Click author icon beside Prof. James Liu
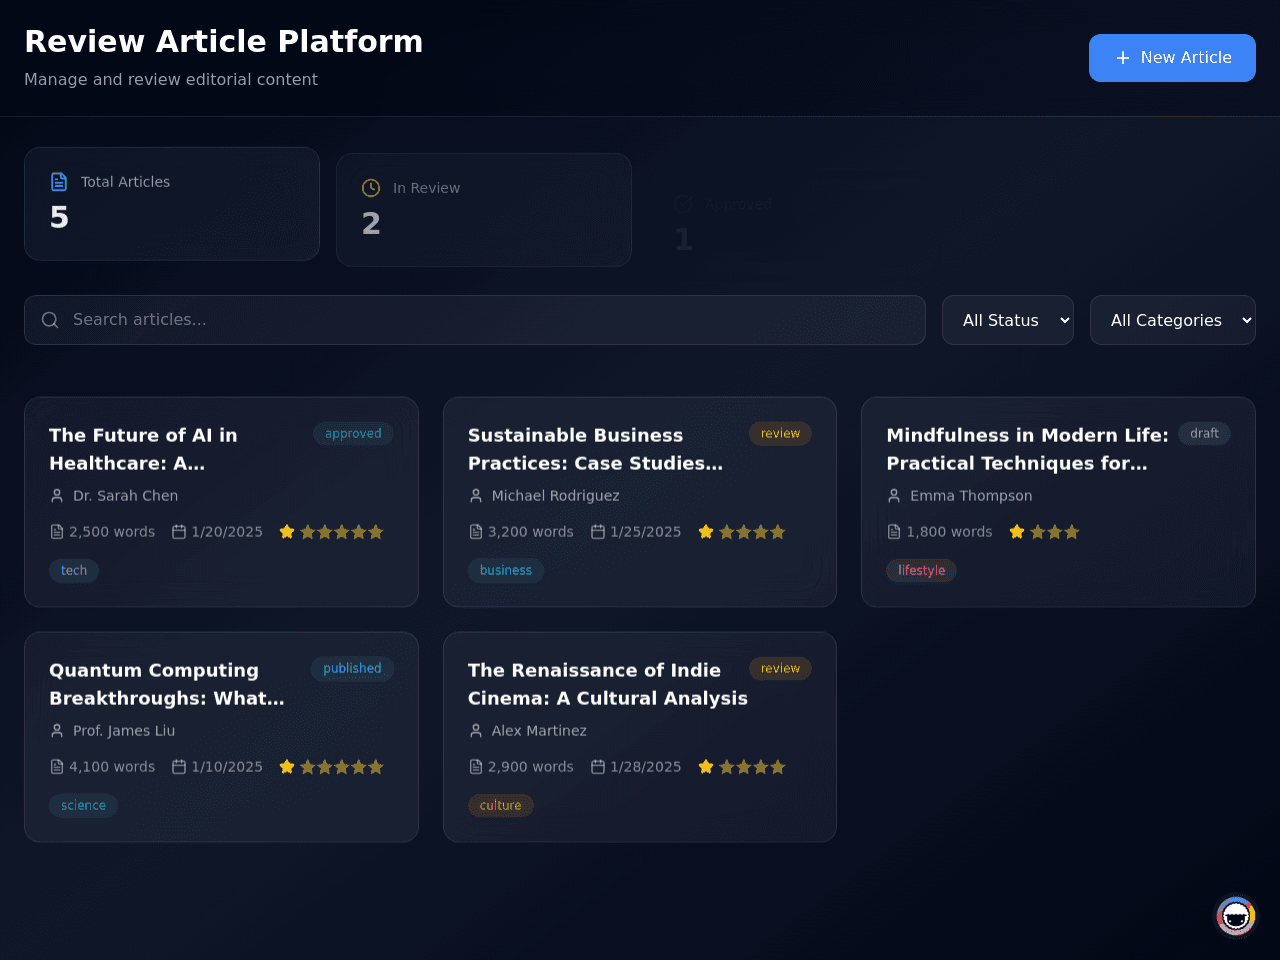 pyautogui.click(x=57, y=731)
